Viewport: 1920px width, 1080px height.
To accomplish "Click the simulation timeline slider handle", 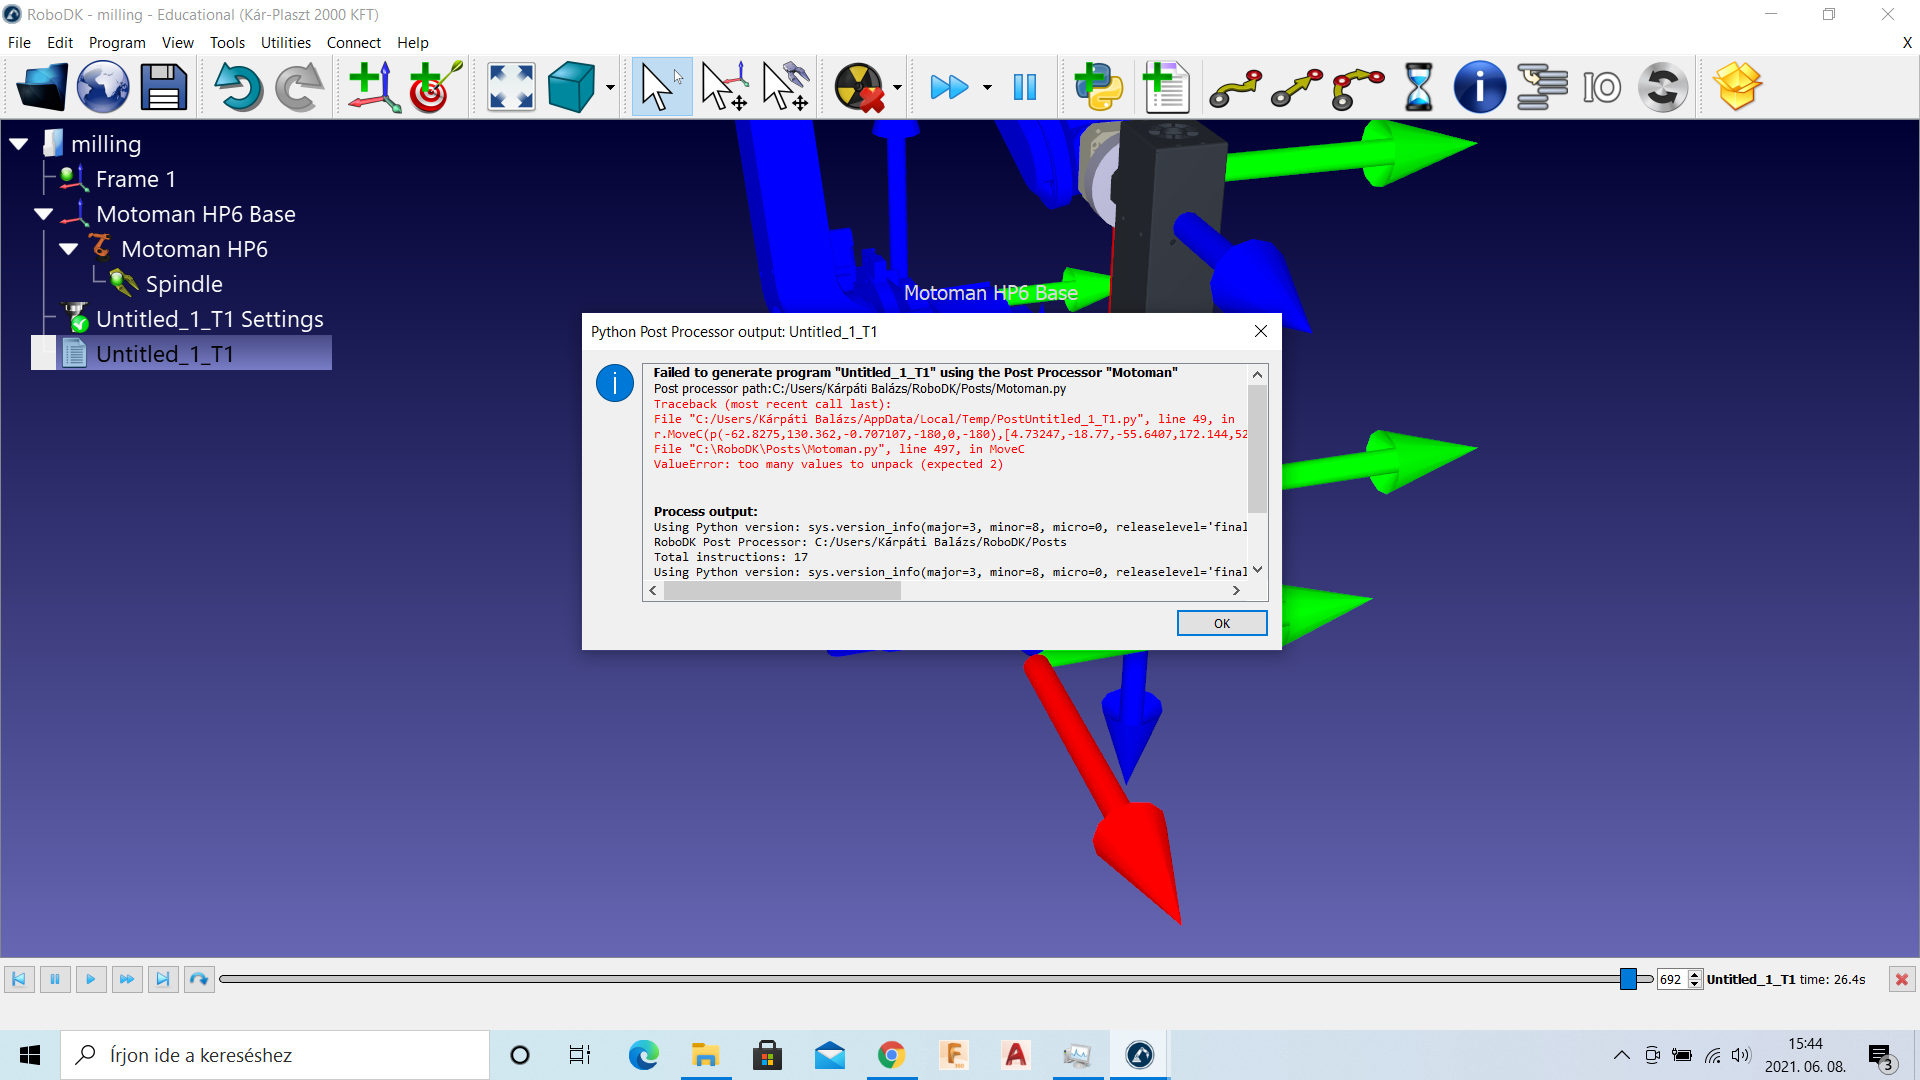I will 1628,979.
